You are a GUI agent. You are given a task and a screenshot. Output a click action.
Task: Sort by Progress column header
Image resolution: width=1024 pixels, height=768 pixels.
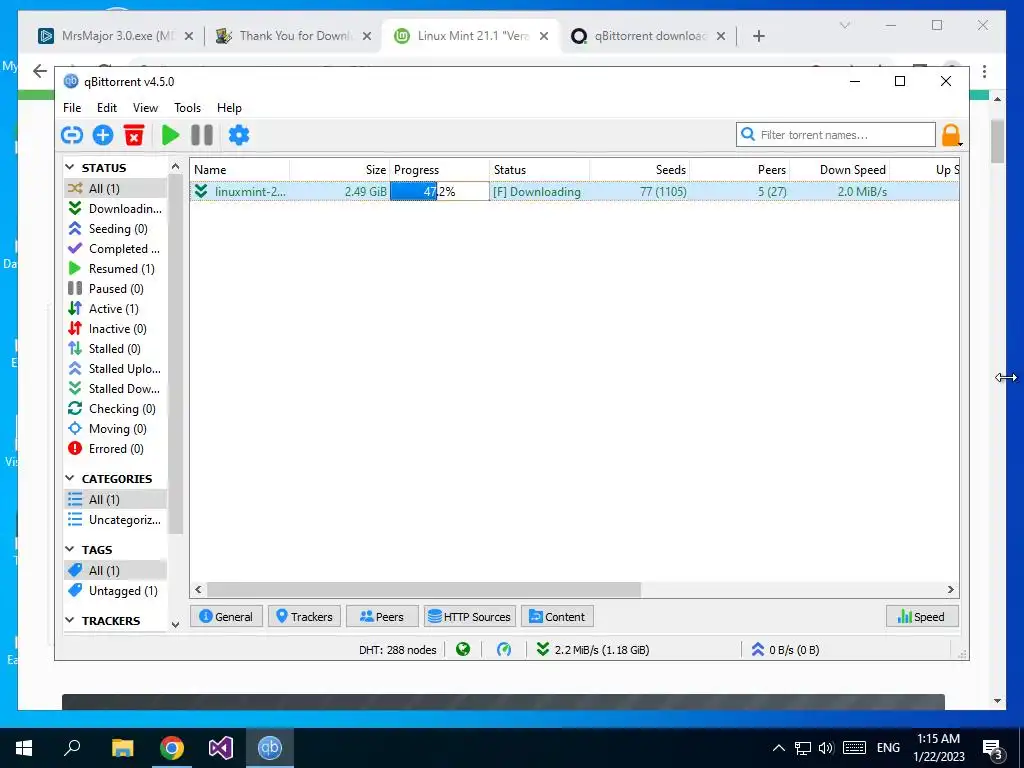[440, 170]
